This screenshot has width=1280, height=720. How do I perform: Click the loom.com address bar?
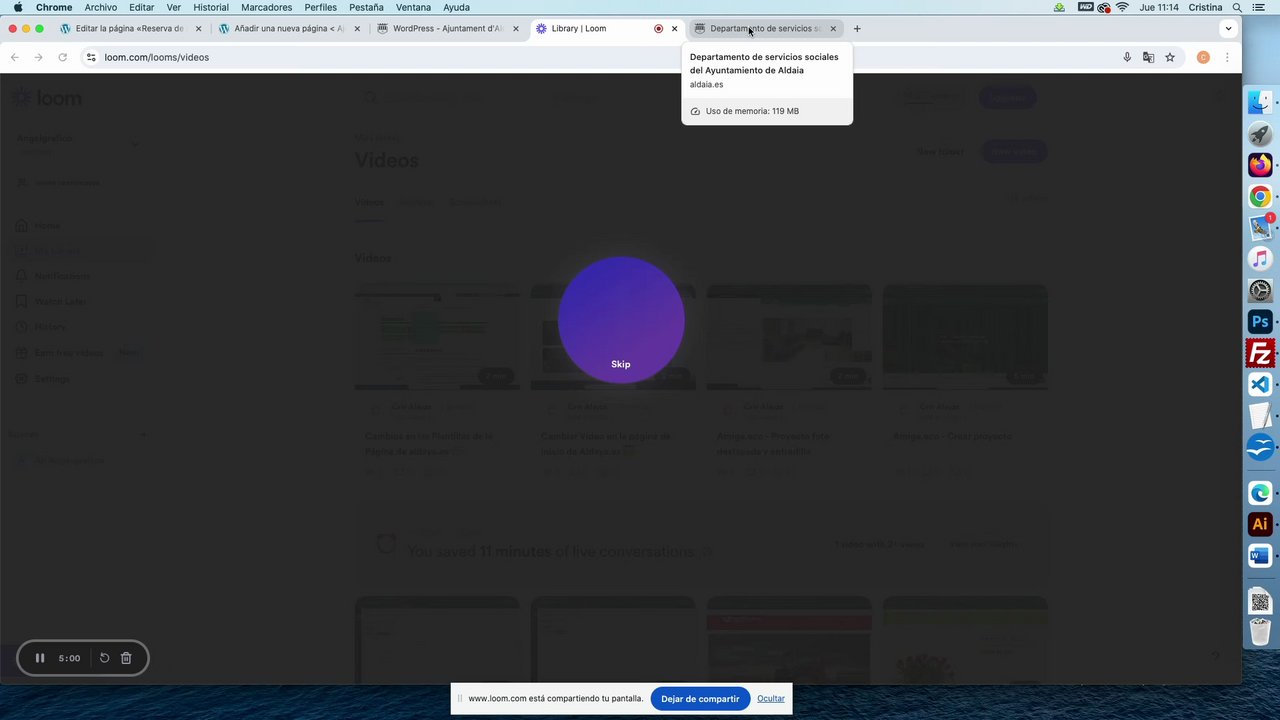click(x=600, y=57)
